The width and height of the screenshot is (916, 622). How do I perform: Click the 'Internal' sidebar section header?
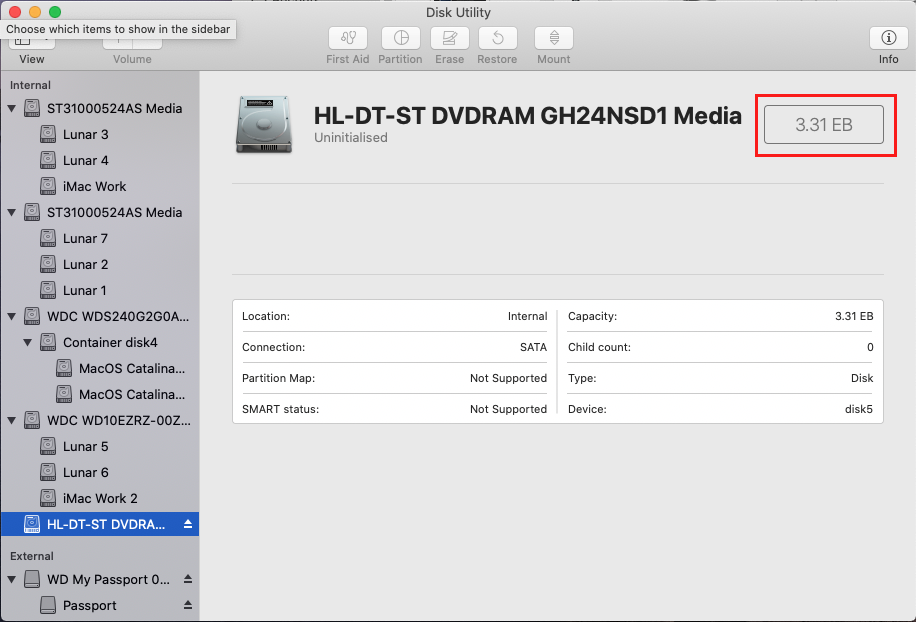pos(30,85)
